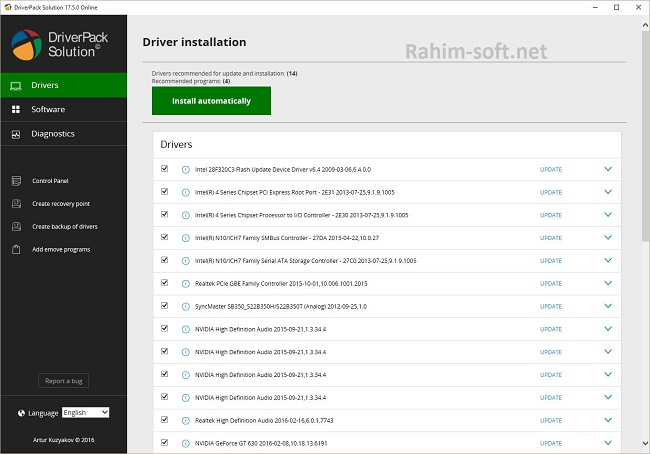Viewport: 650px width, 454px height.
Task: Uncheck 4 Series Chipset PCI Express Root Port
Action: tap(165, 192)
